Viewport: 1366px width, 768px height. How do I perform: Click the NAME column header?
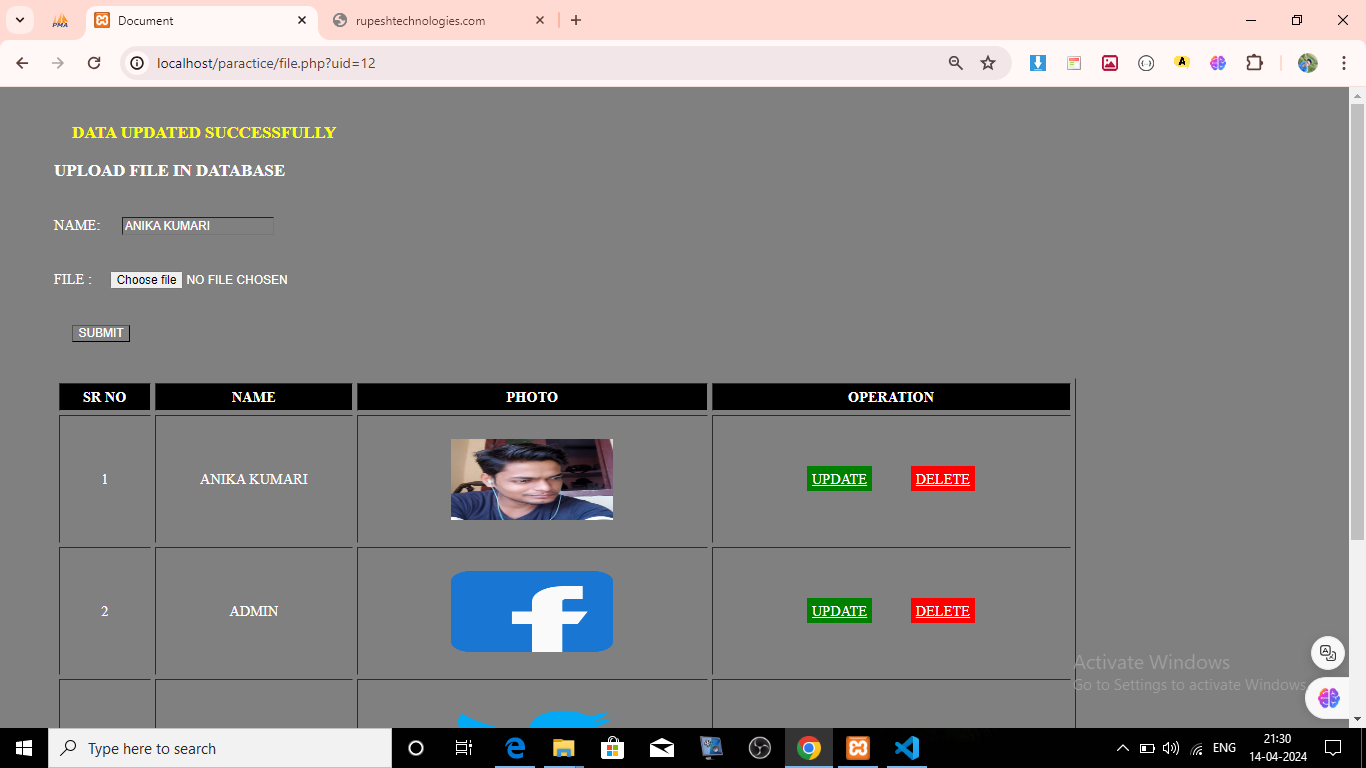254,397
